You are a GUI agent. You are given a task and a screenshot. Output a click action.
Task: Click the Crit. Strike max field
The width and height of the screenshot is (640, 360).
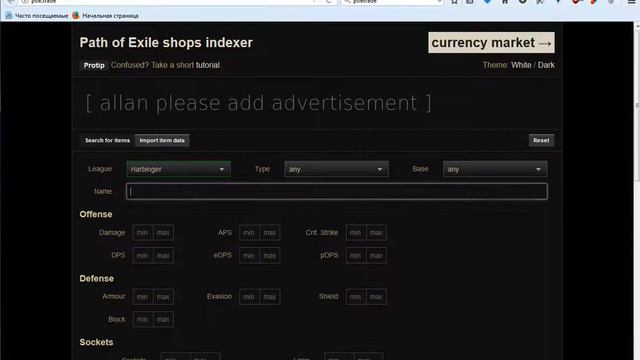[376, 233]
